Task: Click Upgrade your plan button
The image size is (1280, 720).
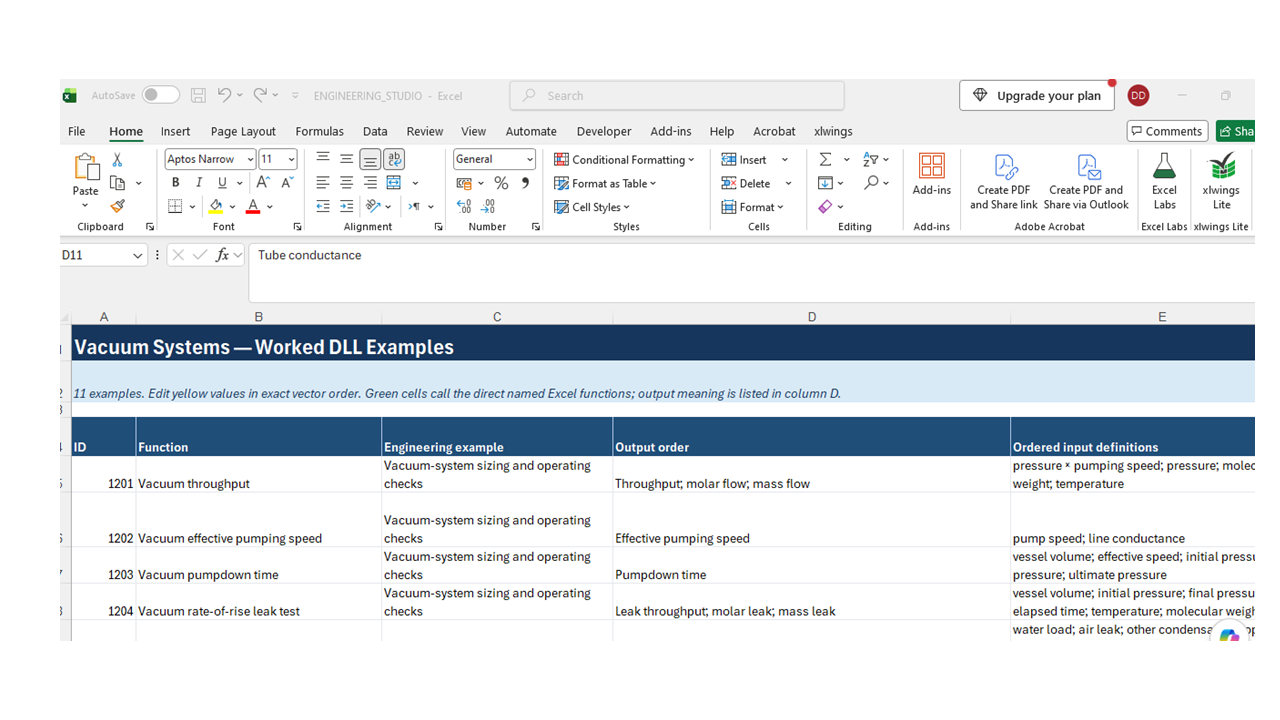Action: click(1037, 95)
